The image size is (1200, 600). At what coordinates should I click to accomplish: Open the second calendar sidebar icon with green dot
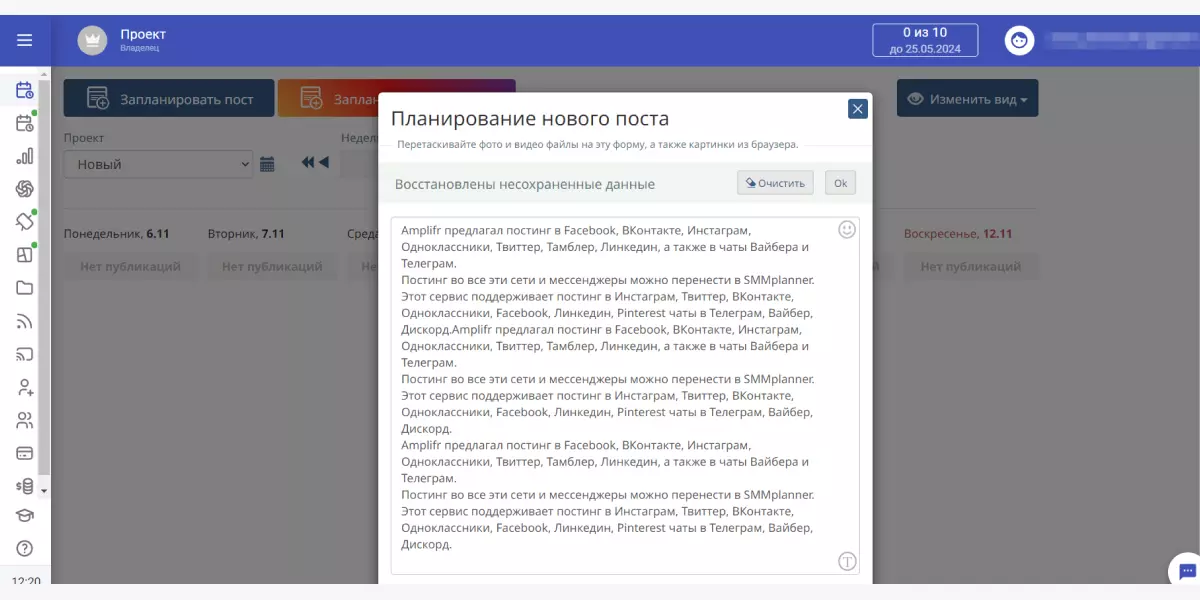24,124
